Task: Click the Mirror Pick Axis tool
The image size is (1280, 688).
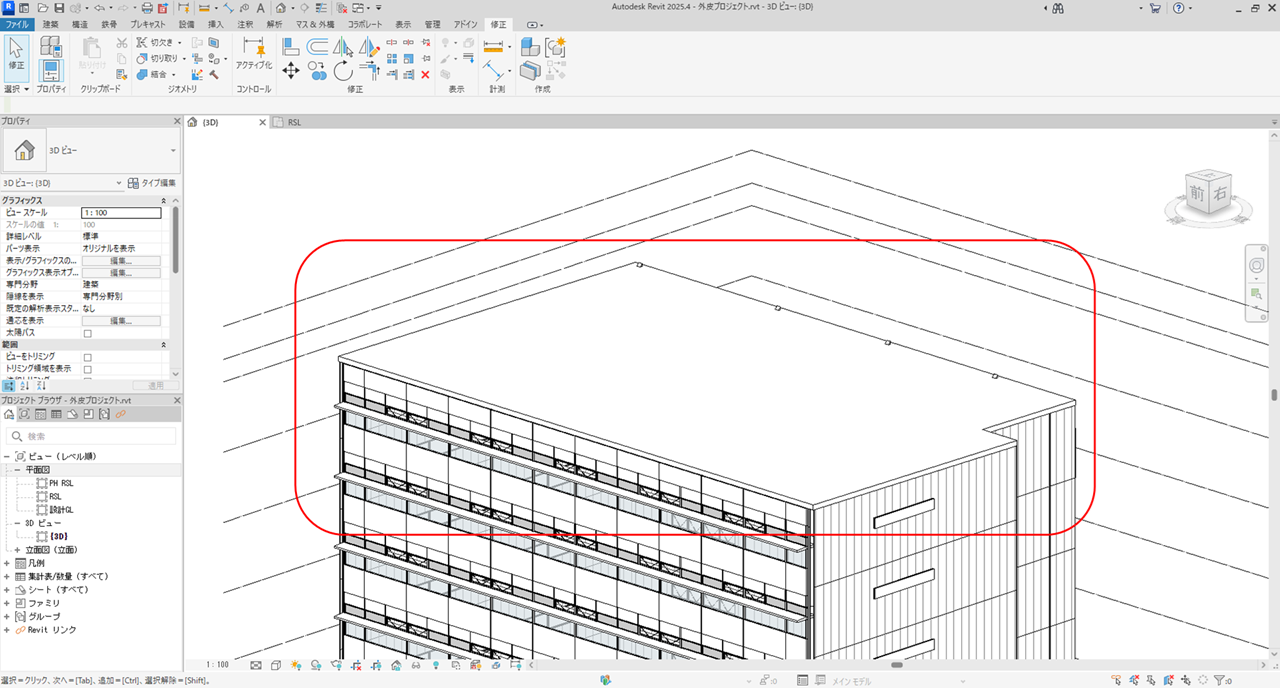Action: [343, 46]
